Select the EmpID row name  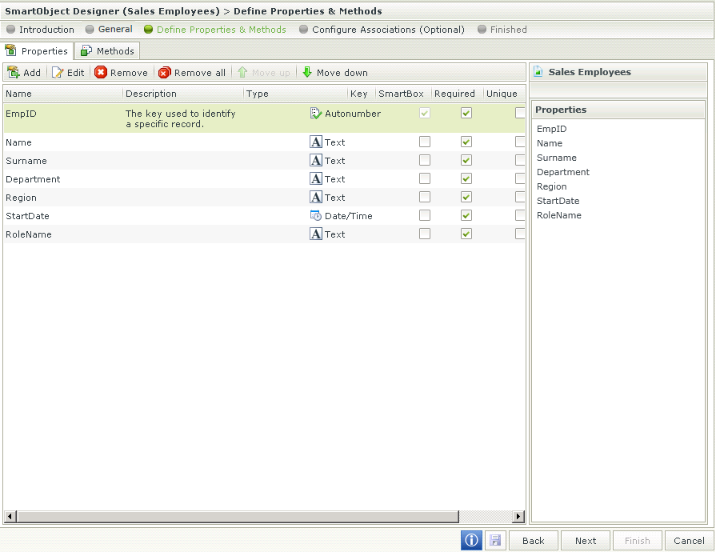coord(21,113)
